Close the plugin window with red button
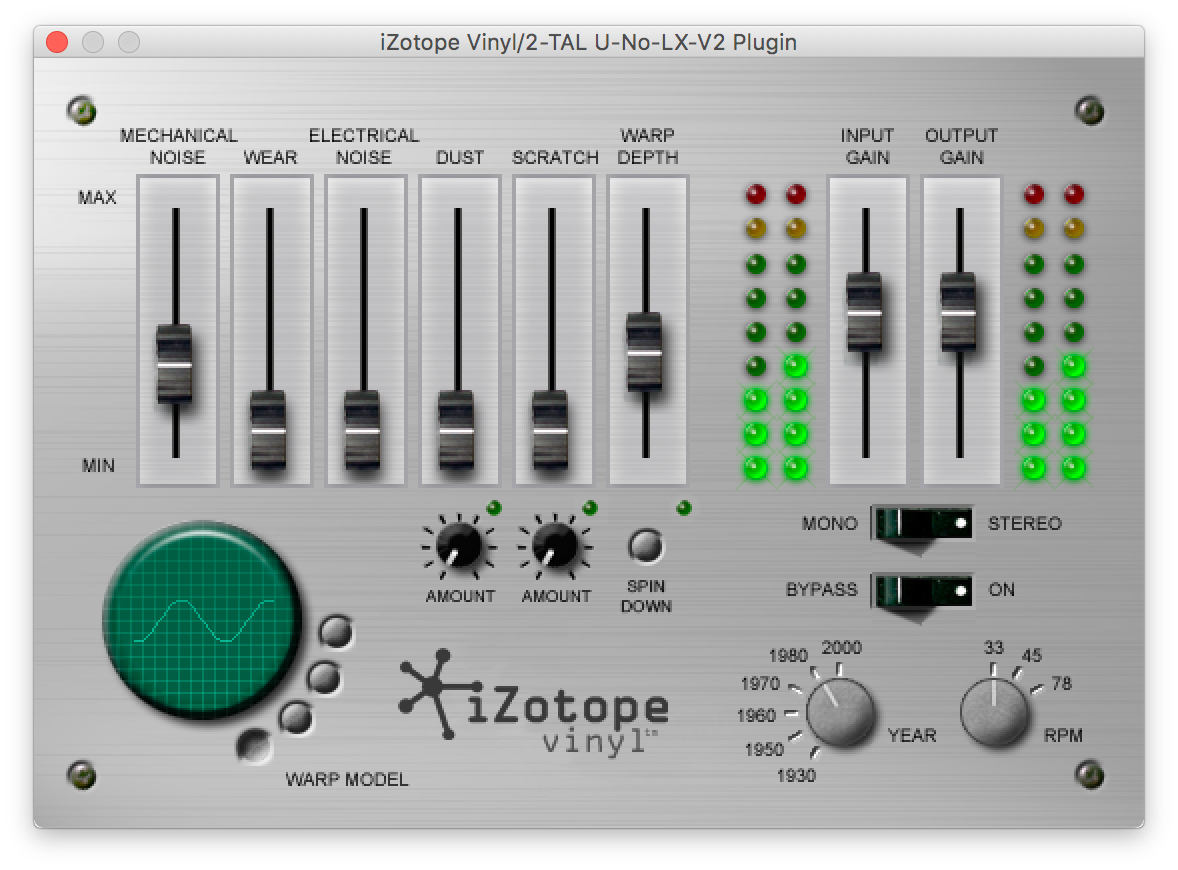1178x870 pixels. pos(57,42)
